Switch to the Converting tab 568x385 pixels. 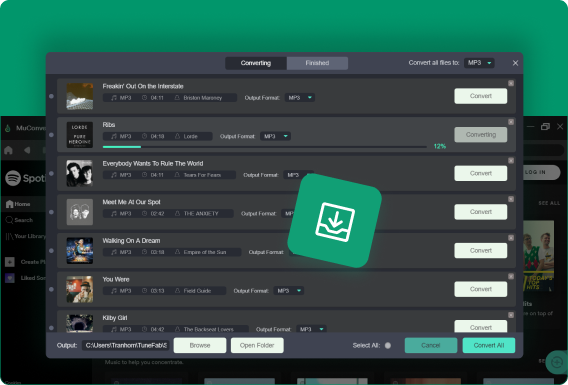click(x=256, y=63)
